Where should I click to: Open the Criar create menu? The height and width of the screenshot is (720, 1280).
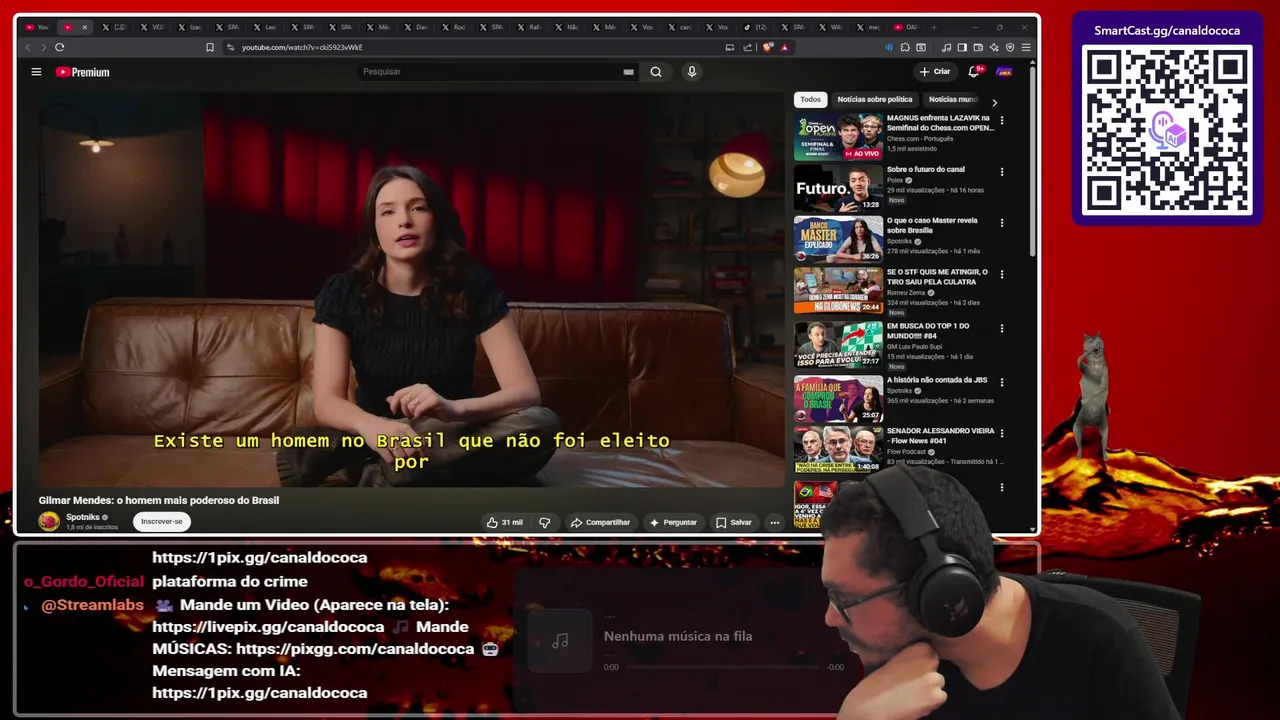[935, 72]
